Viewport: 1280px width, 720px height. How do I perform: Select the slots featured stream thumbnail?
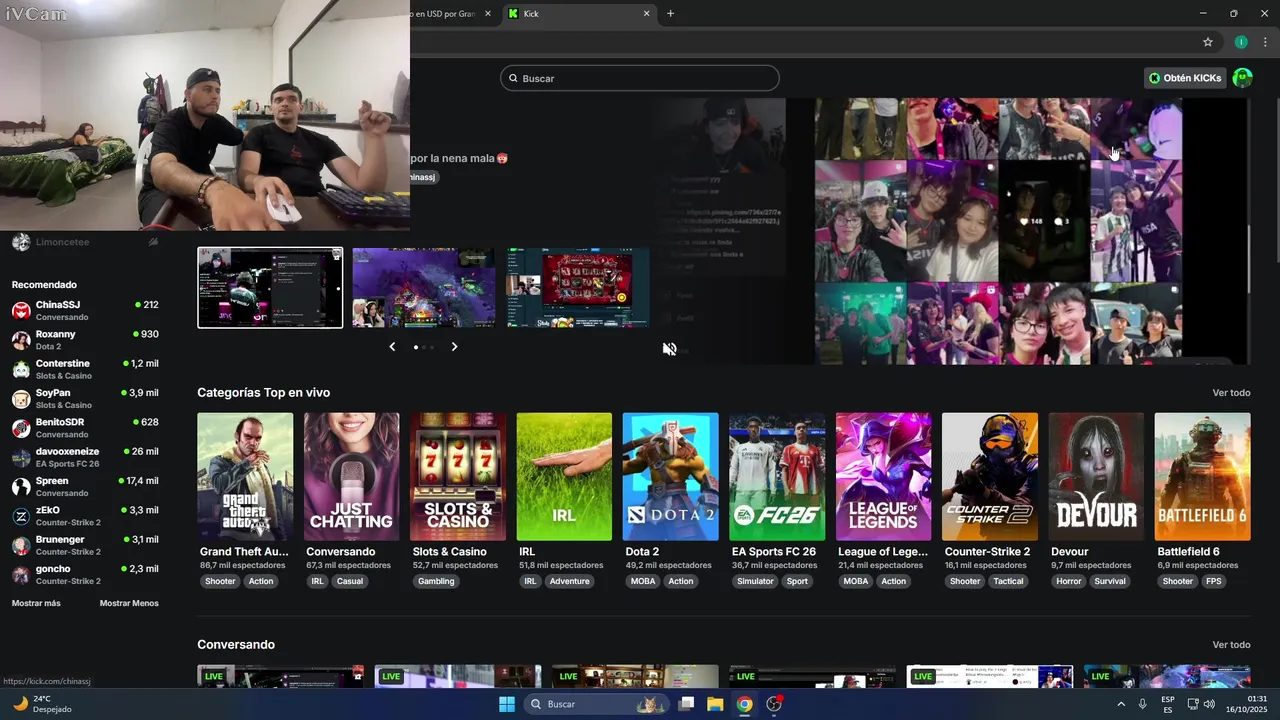(x=578, y=287)
